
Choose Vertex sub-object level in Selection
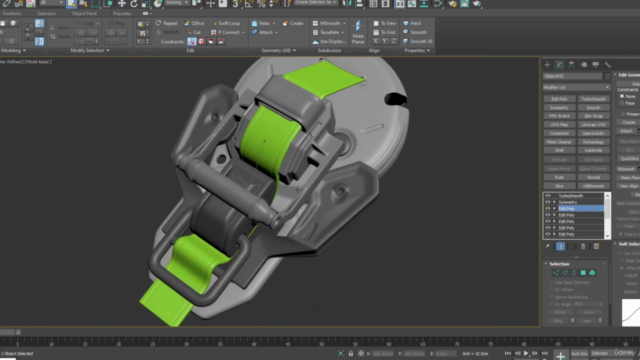[556, 273]
